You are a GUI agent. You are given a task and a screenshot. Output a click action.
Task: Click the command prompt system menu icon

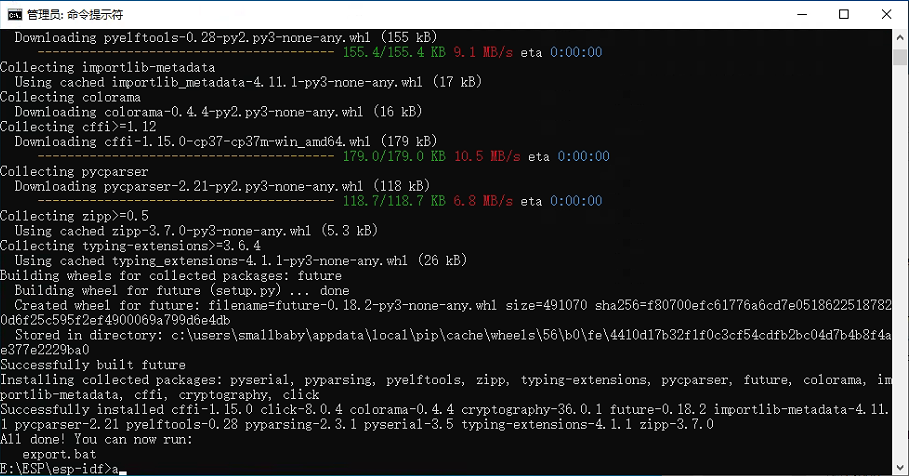tap(14, 14)
